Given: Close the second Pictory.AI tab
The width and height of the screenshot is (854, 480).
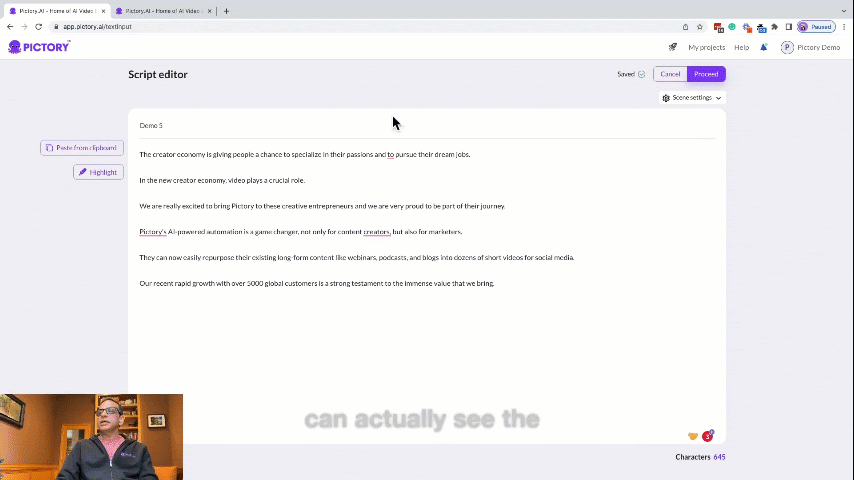Looking at the screenshot, I should pos(209,11).
